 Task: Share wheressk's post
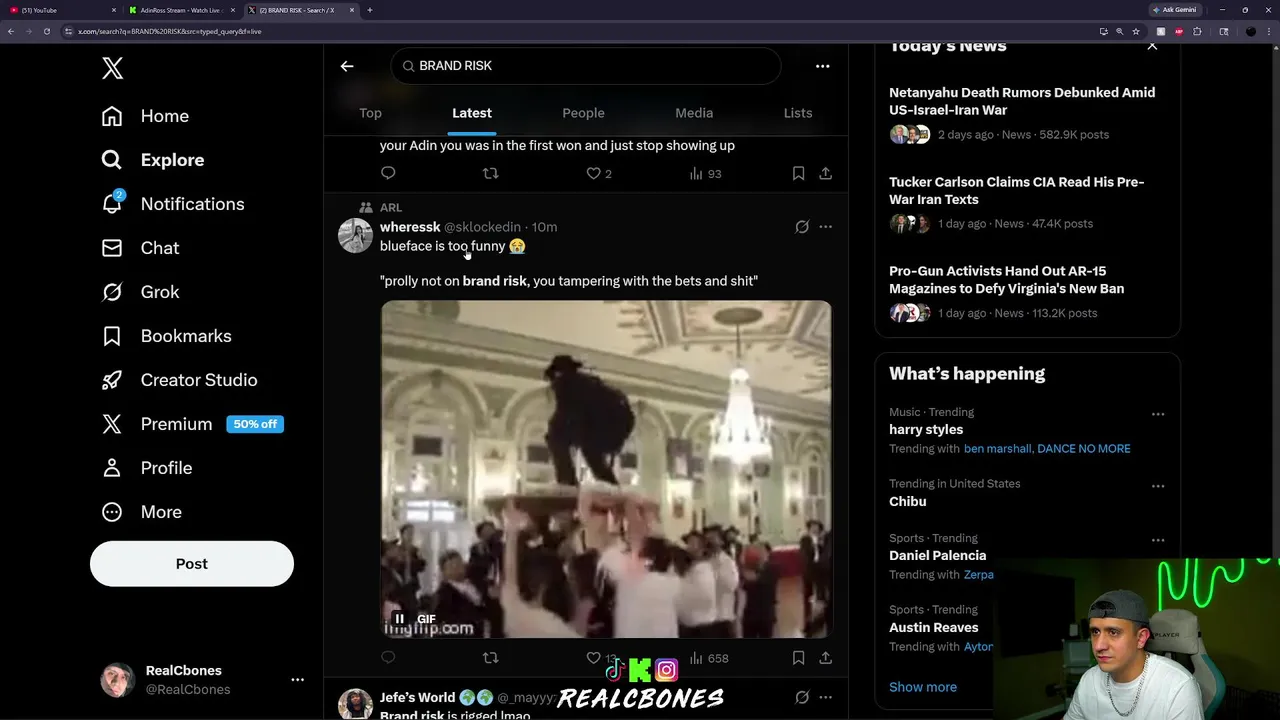(825, 658)
